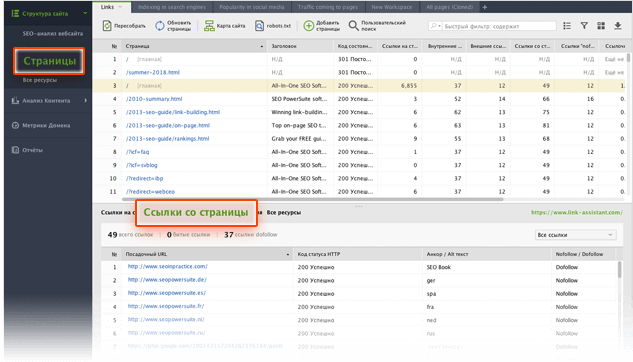Screen dimensions: 633x362
Task: Switch to list view icon
Action: [567, 26]
